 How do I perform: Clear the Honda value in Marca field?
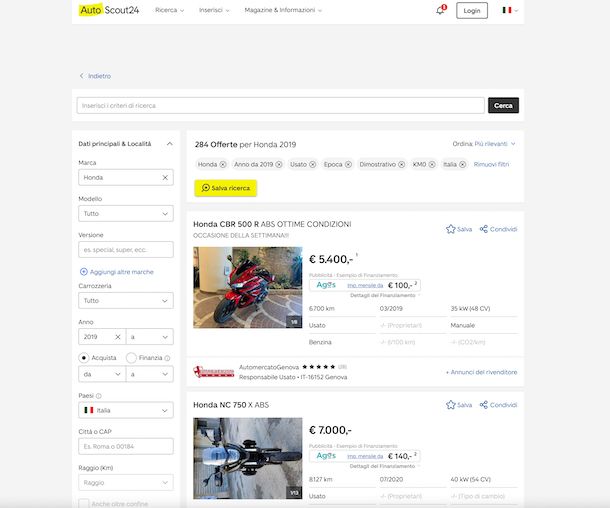pyautogui.click(x=165, y=177)
